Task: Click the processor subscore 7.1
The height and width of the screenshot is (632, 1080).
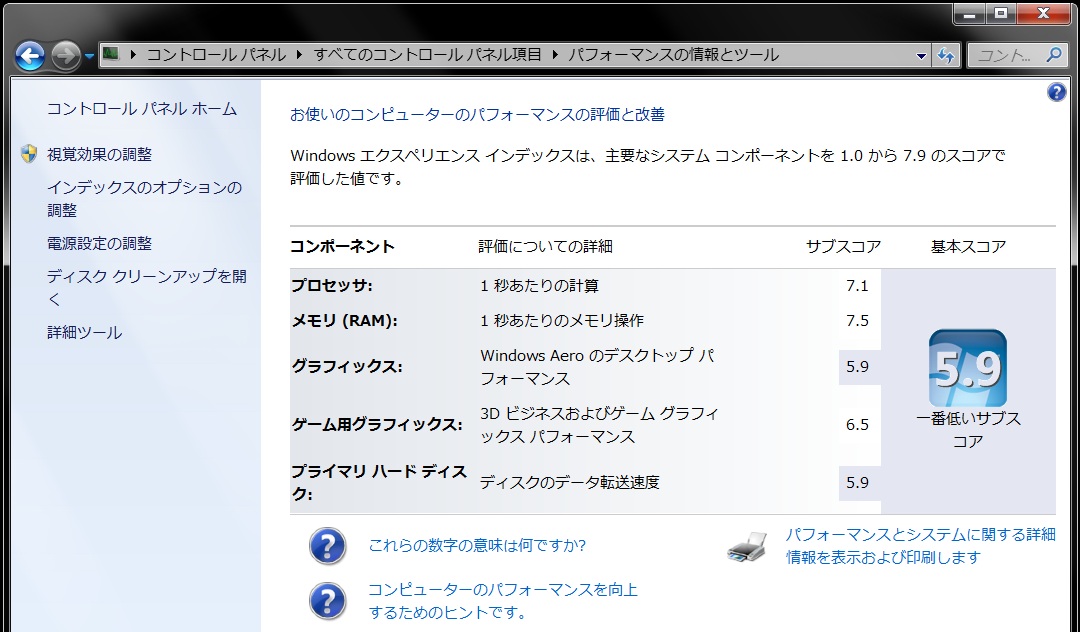Action: tap(857, 286)
